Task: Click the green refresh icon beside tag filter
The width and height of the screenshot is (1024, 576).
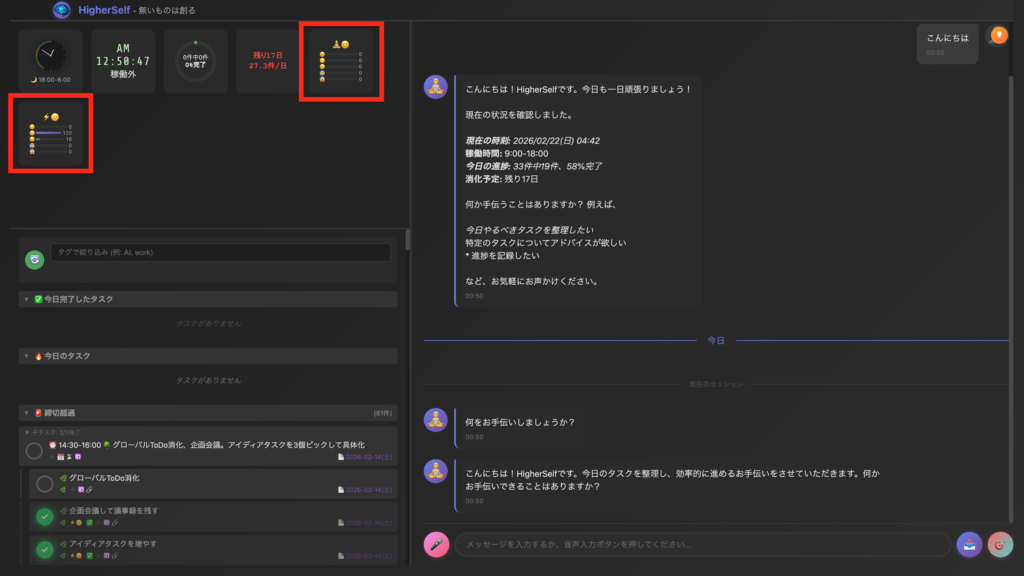Action: pos(35,260)
